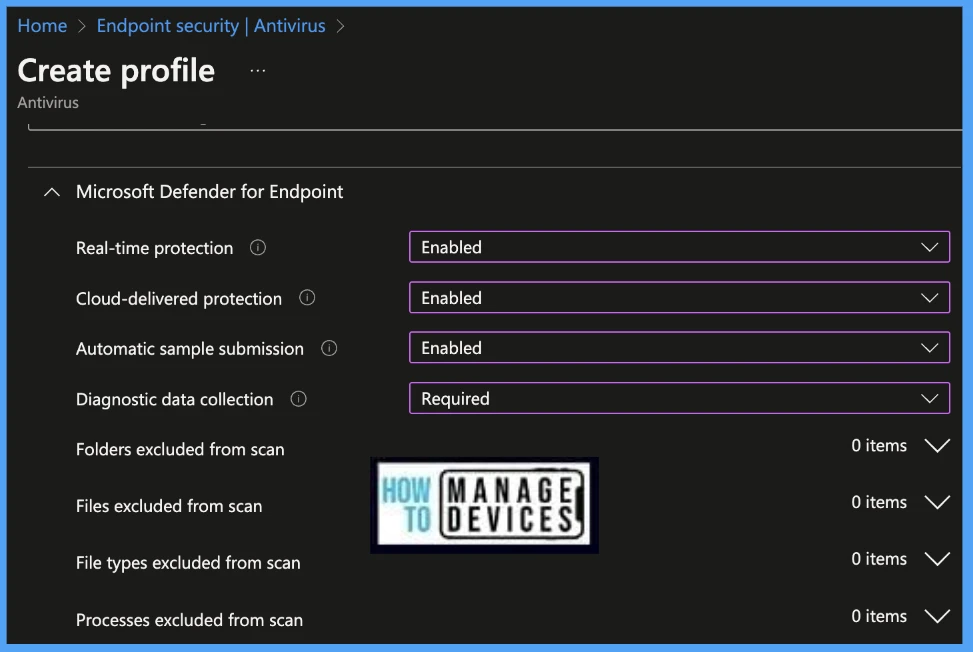Open the Diagnostic data collection dropdown

click(x=679, y=398)
